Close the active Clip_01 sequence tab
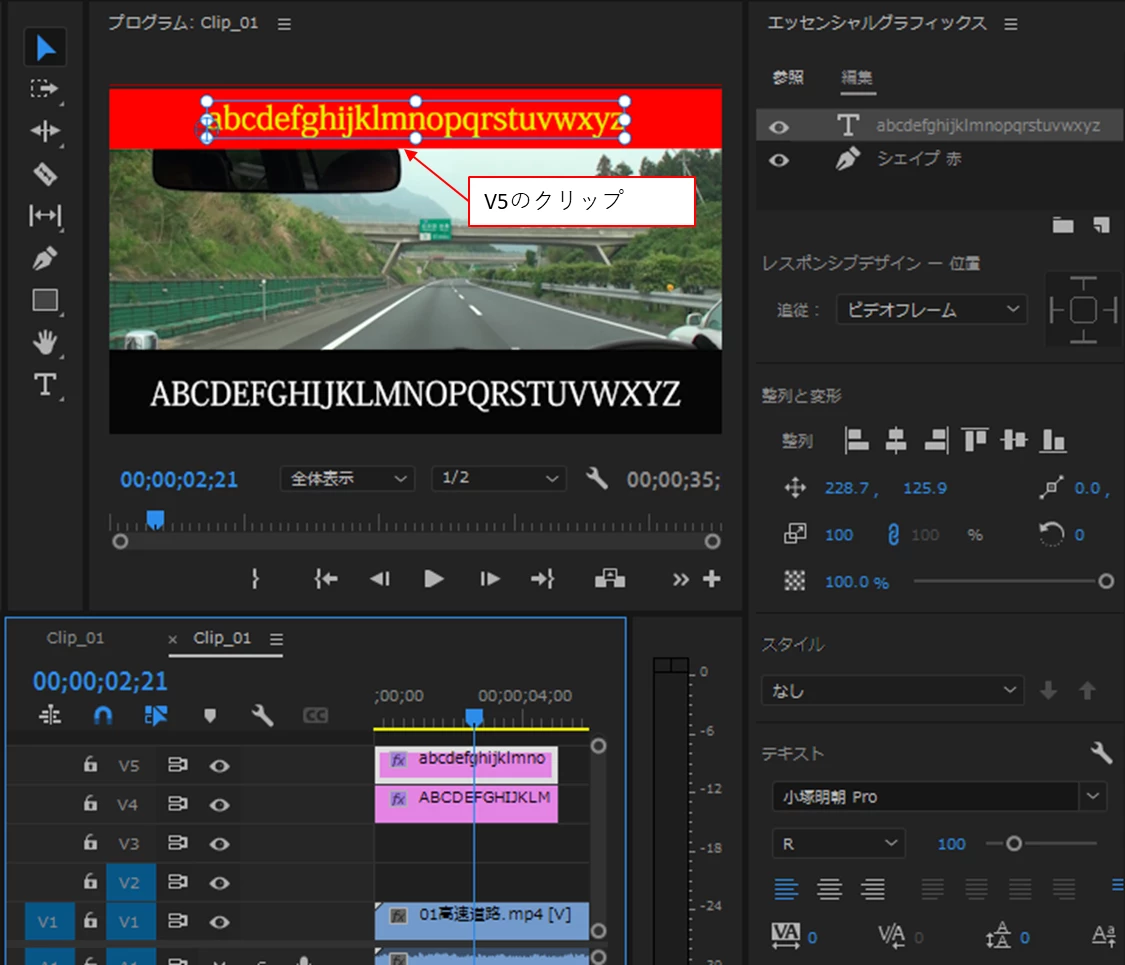The width and height of the screenshot is (1125, 965). click(x=172, y=639)
